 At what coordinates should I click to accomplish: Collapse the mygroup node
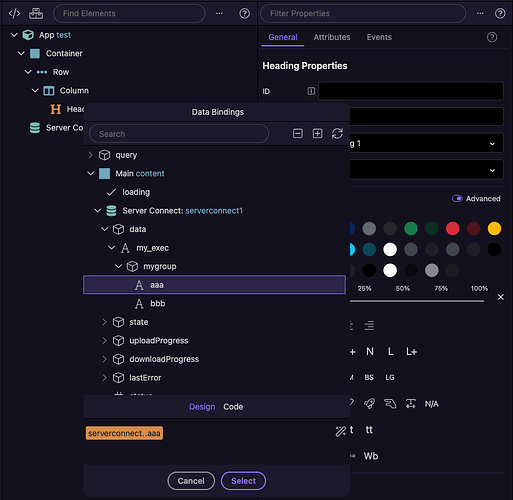[118, 266]
